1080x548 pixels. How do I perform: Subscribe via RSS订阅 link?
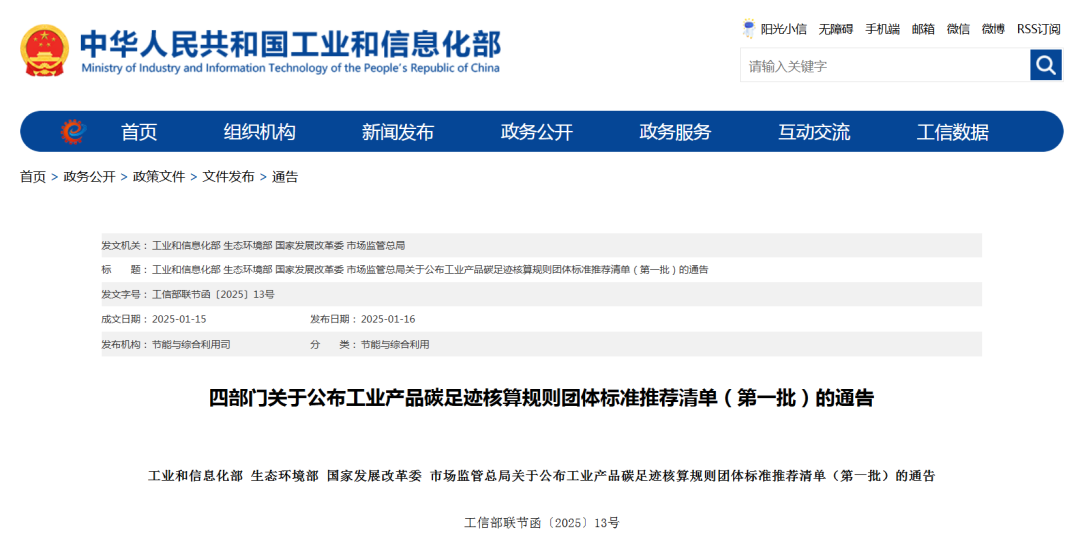[x=1038, y=29]
